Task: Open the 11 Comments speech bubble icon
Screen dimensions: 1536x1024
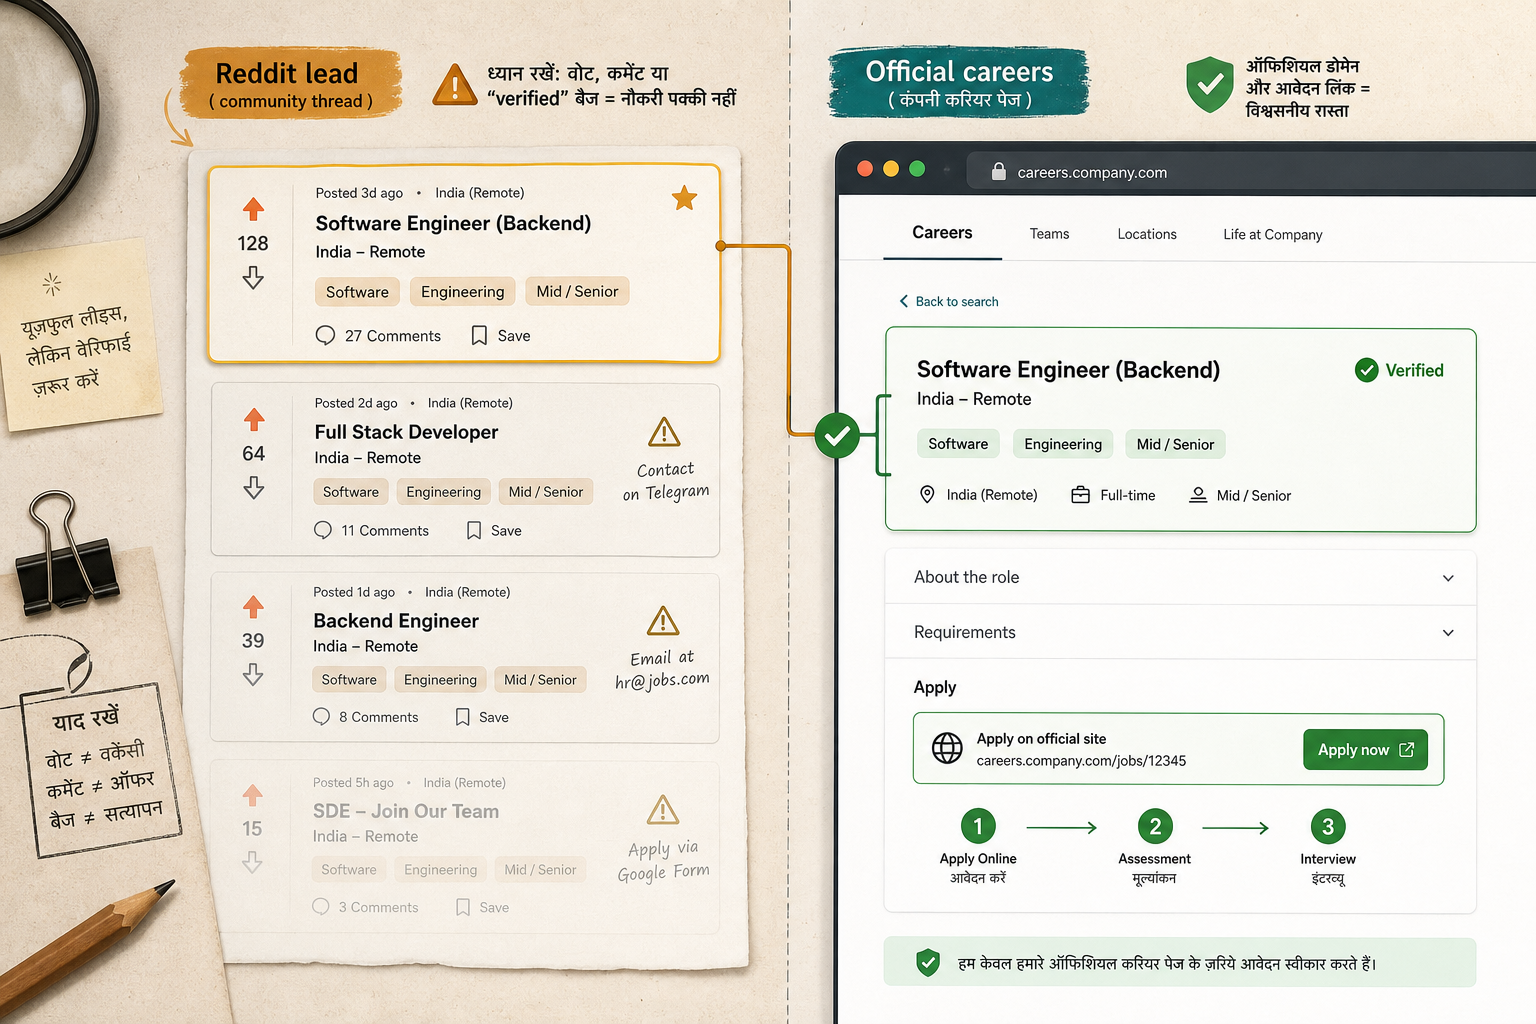Action: click(323, 530)
